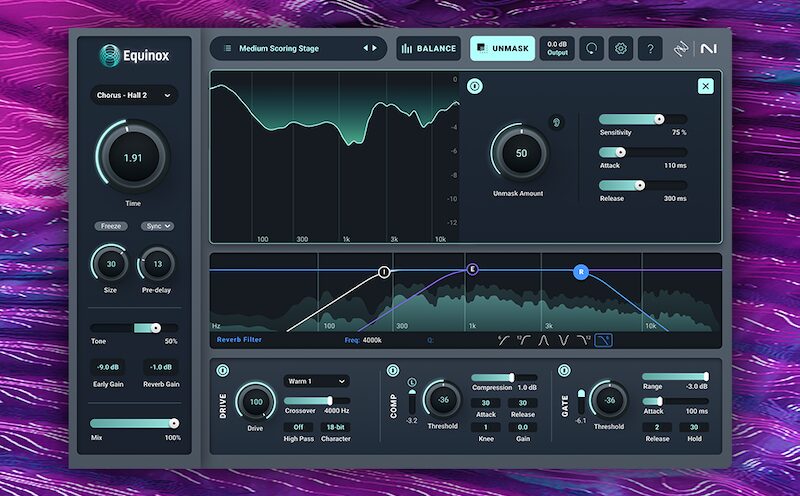This screenshot has height=496, width=800.
Task: Adjust the Unmask Release slider
Action: click(643, 185)
